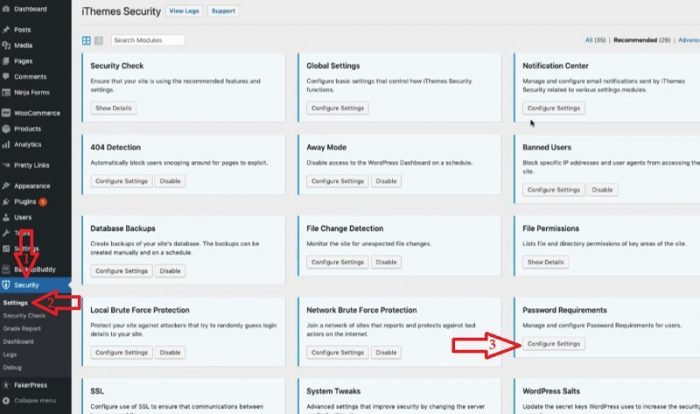Viewport: 700px width, 414px height.
Task: Open the Security Dashboard submenu item
Action: click(18, 341)
